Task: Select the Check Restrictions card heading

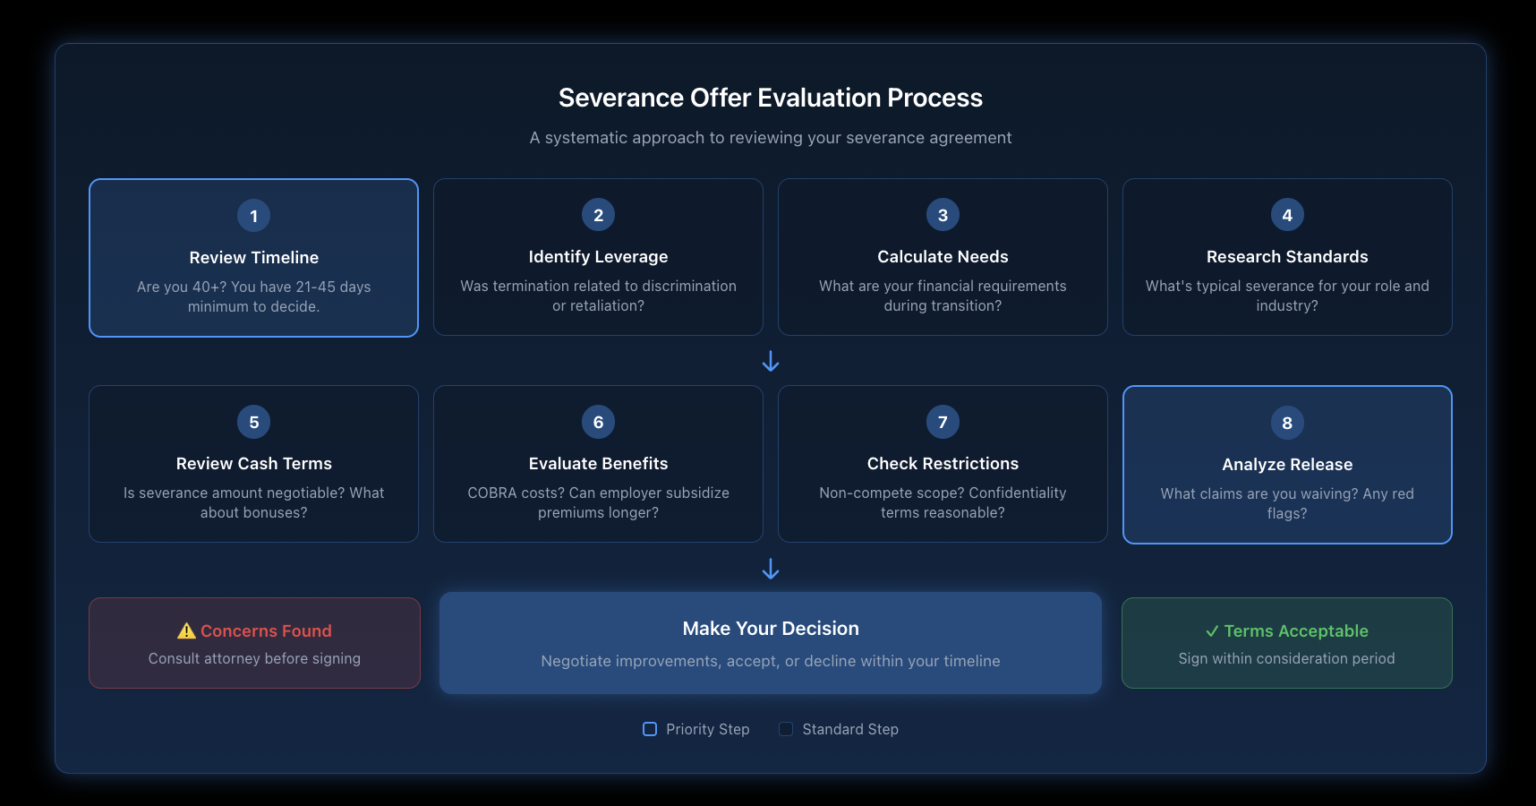Action: click(943, 463)
